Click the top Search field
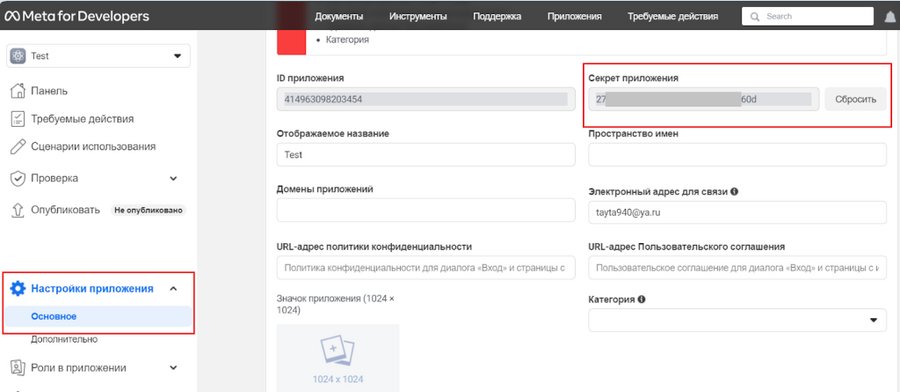900x392 pixels. tap(808, 17)
